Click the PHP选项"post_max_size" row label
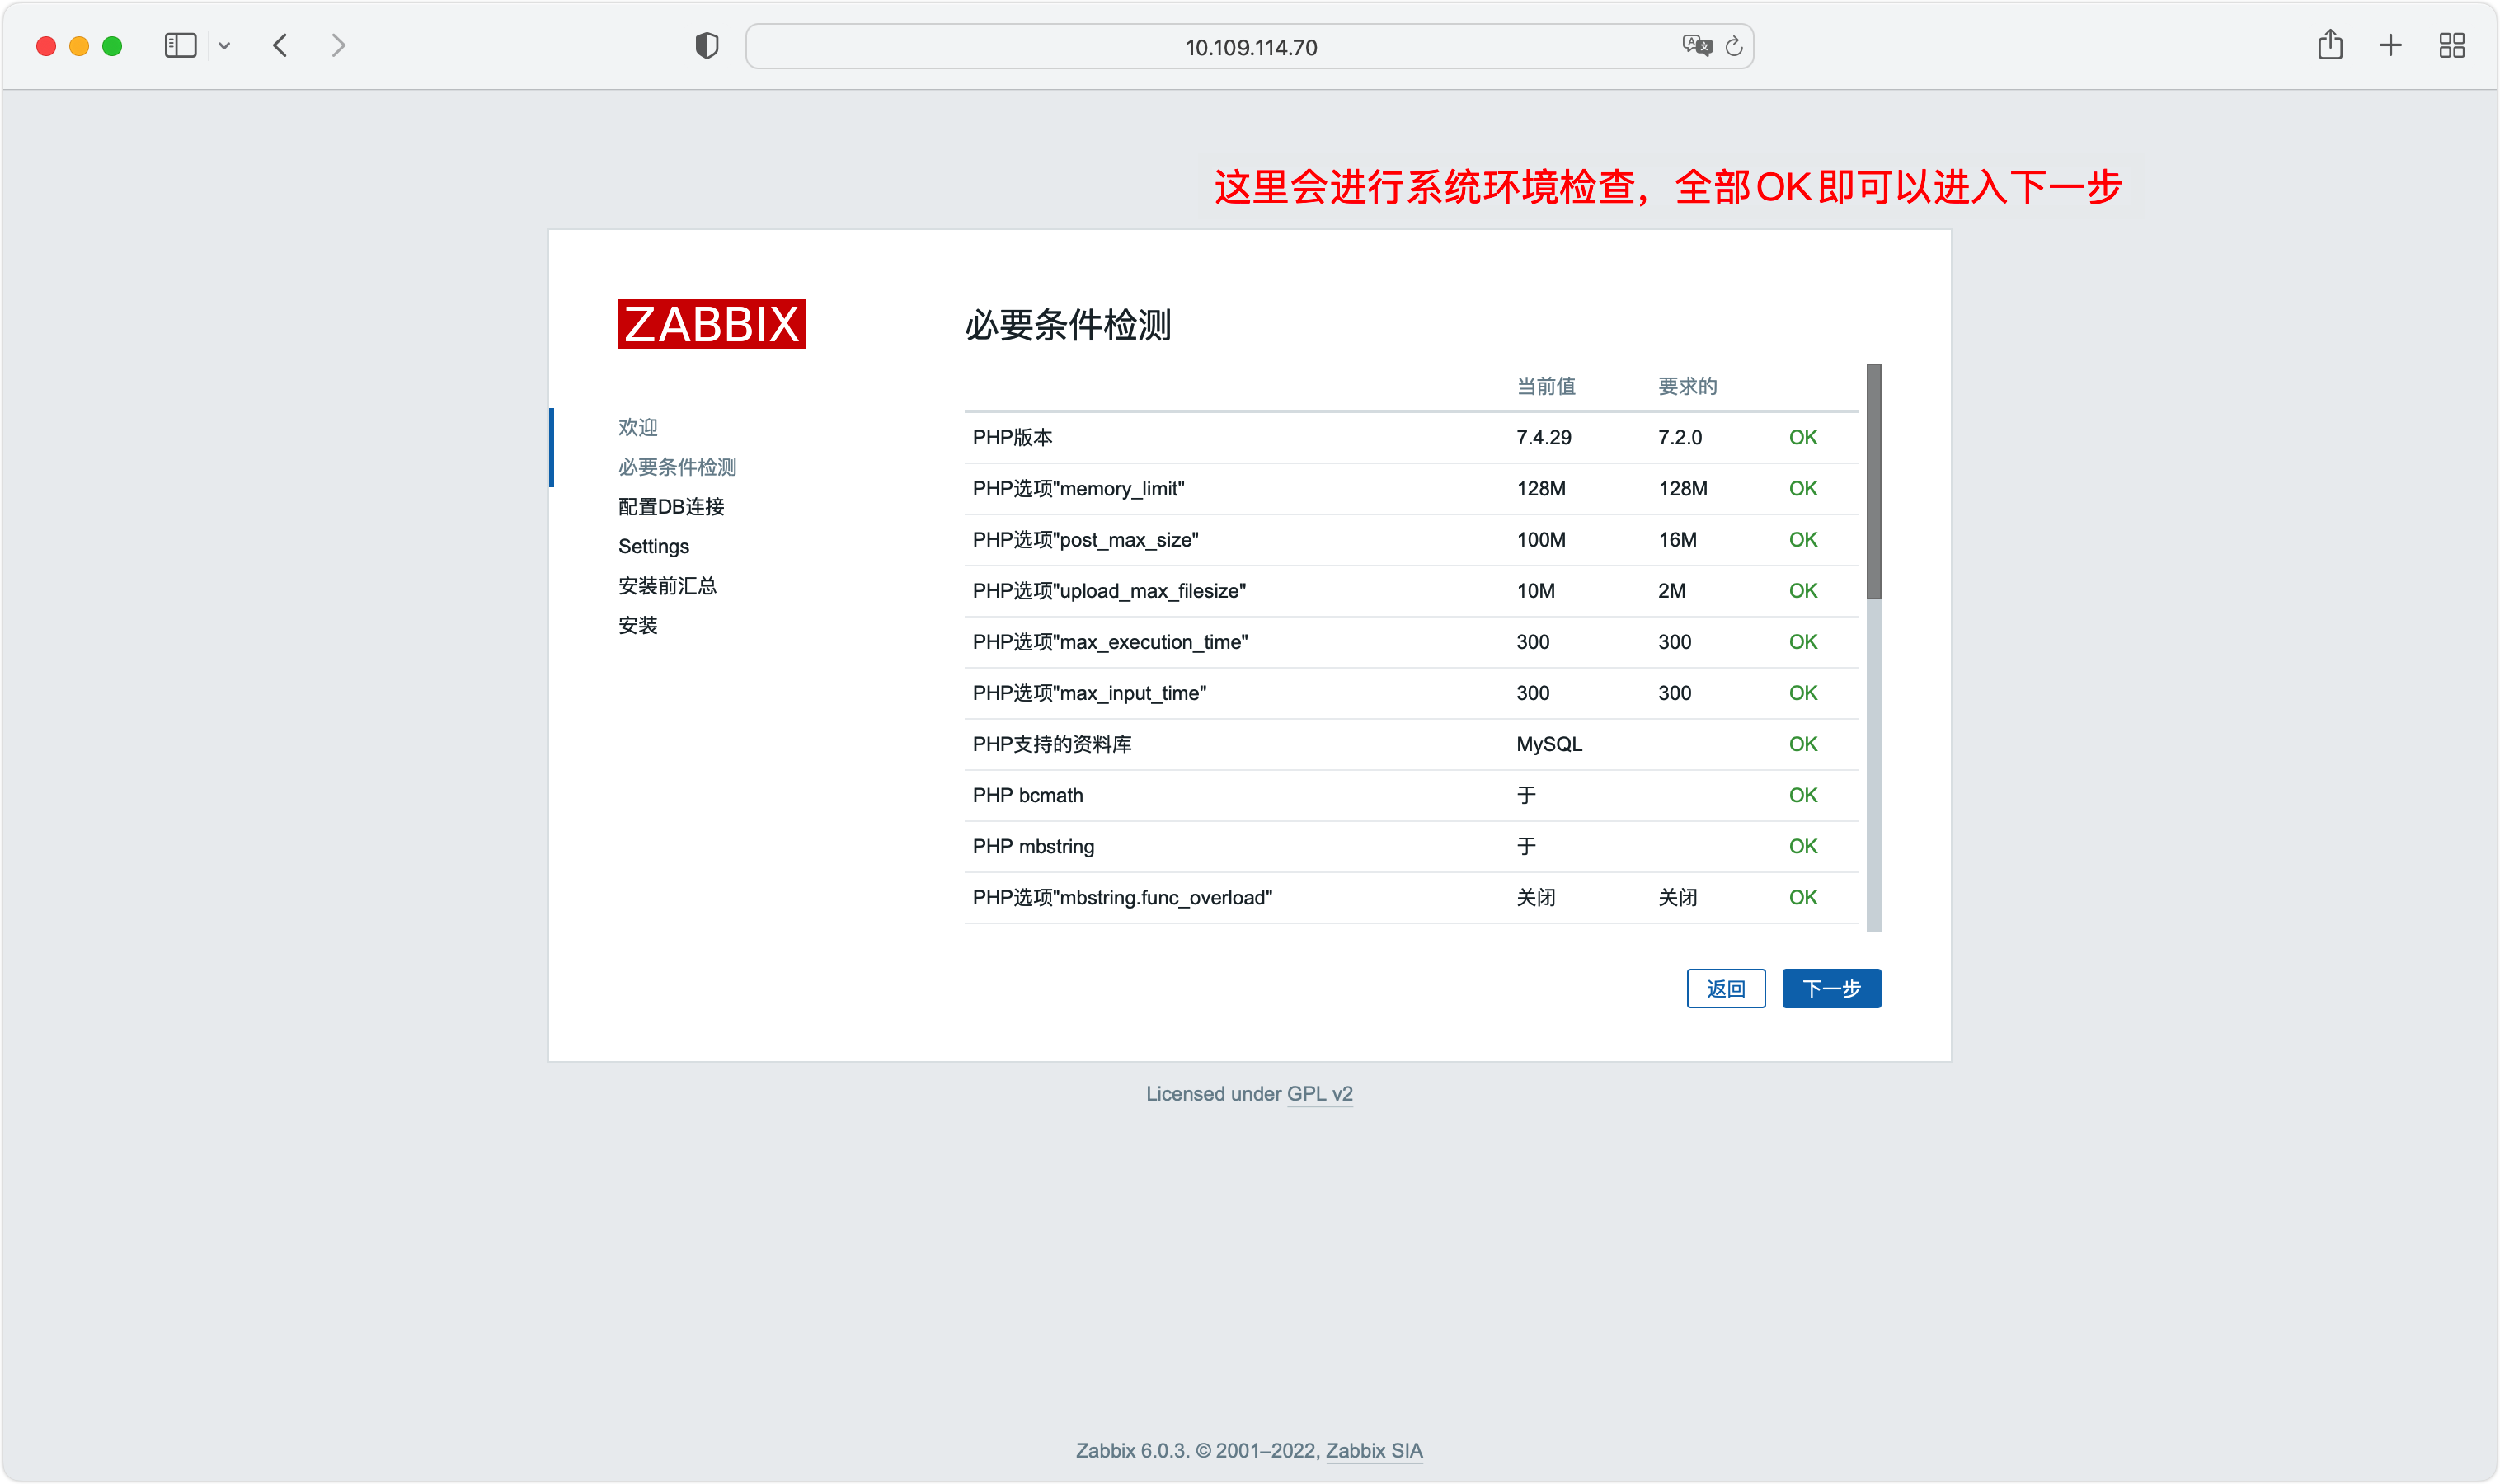Screen dimensions: 2500x1484 click(x=1085, y=539)
